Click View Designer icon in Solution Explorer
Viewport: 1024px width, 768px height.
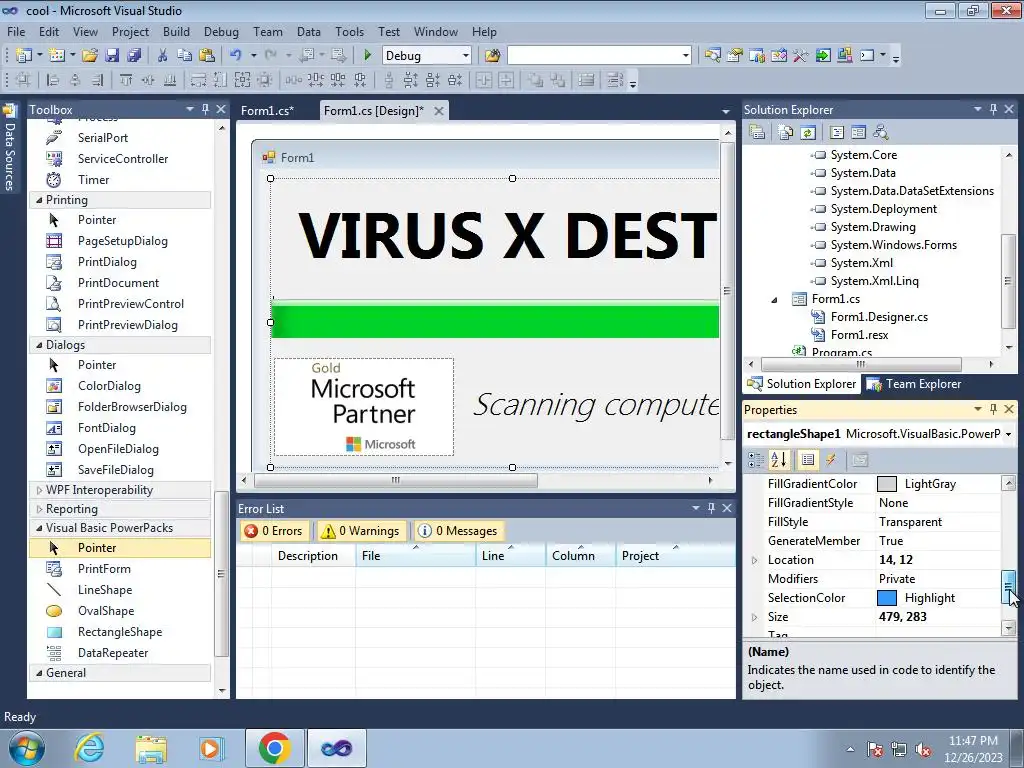(x=858, y=133)
